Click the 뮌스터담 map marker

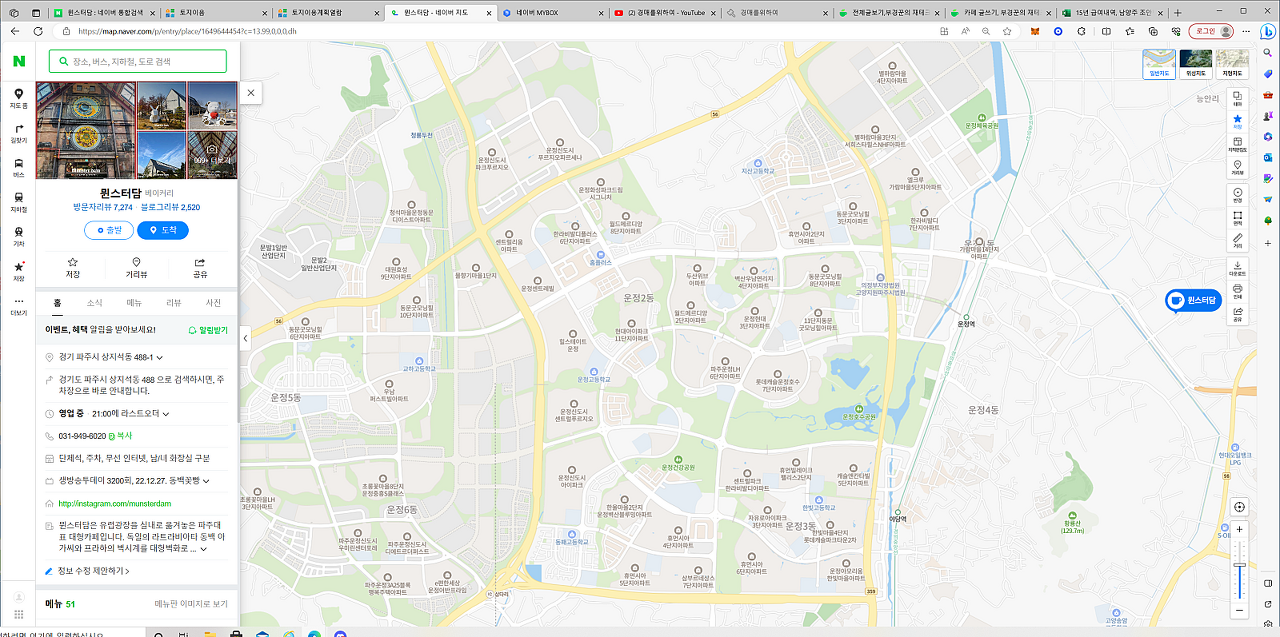(1193, 300)
